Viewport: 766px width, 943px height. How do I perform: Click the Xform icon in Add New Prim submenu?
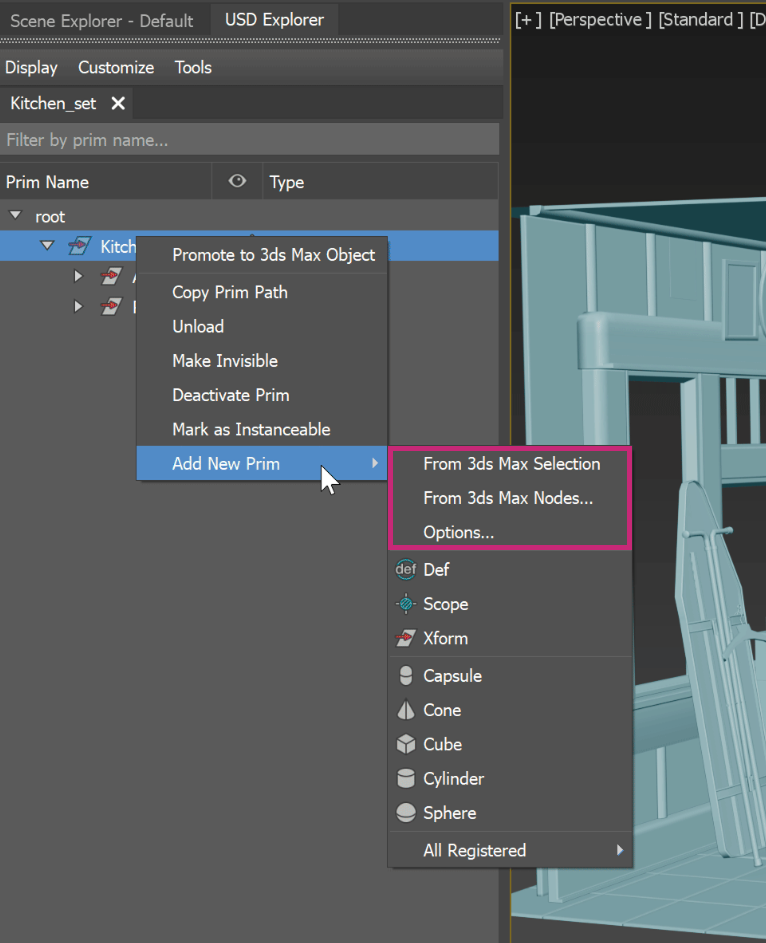[x=406, y=638]
